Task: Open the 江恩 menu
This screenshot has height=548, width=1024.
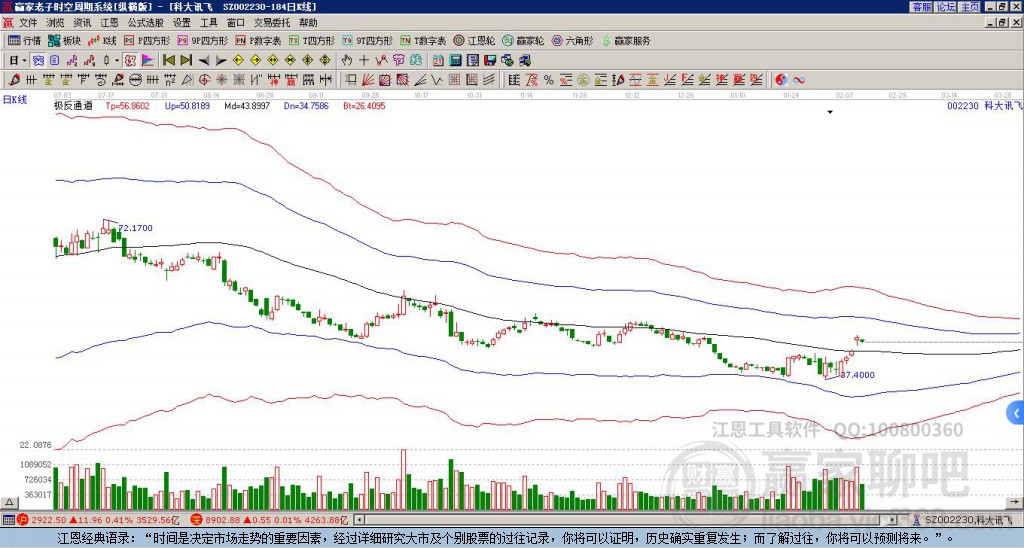Action: (109, 23)
